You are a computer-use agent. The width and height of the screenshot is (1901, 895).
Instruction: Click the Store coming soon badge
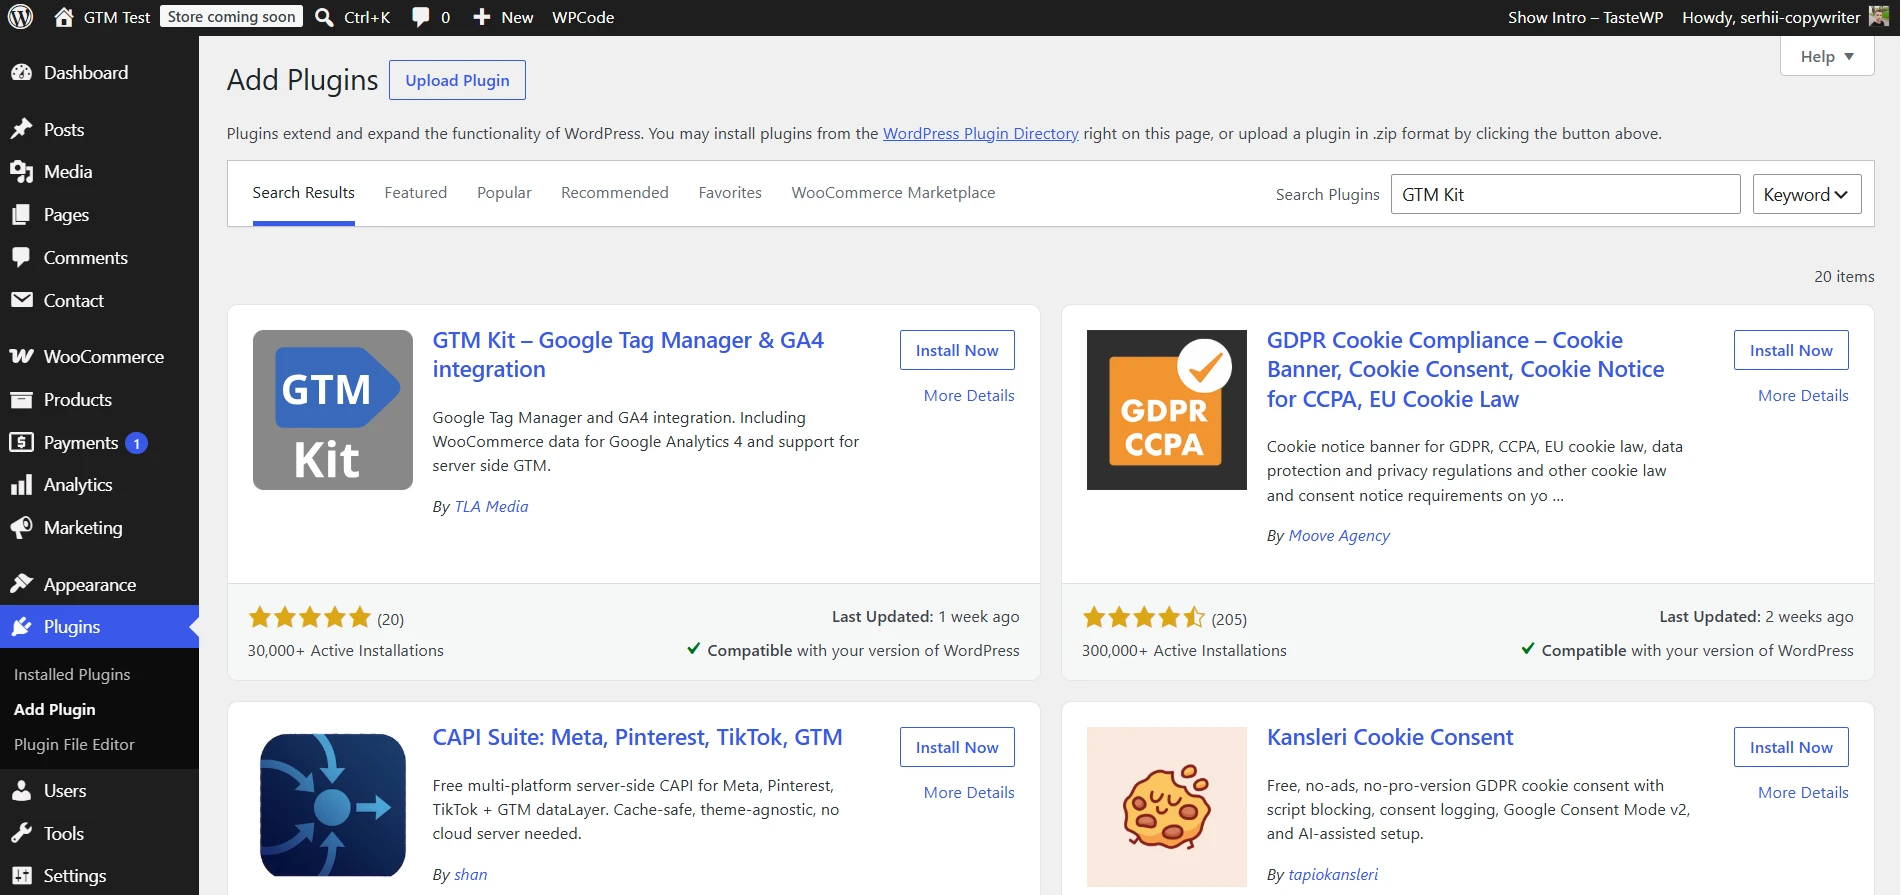[x=231, y=17]
